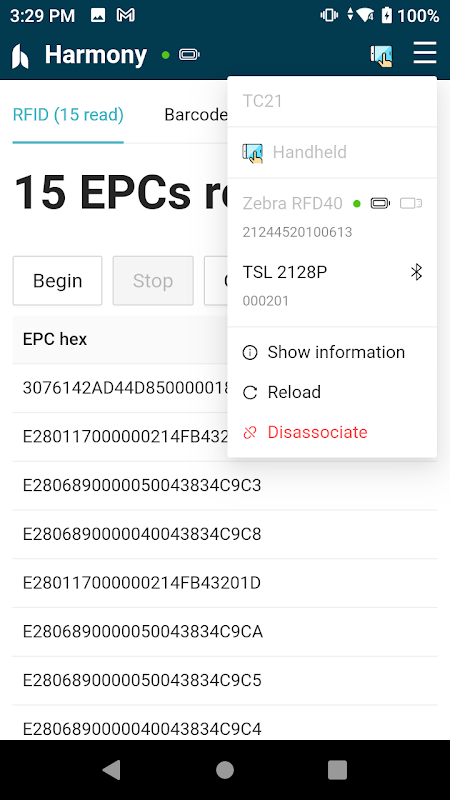This screenshot has height=800, width=450.
Task: Tap the info icon beside Show information
Action: pyautogui.click(x=250, y=353)
